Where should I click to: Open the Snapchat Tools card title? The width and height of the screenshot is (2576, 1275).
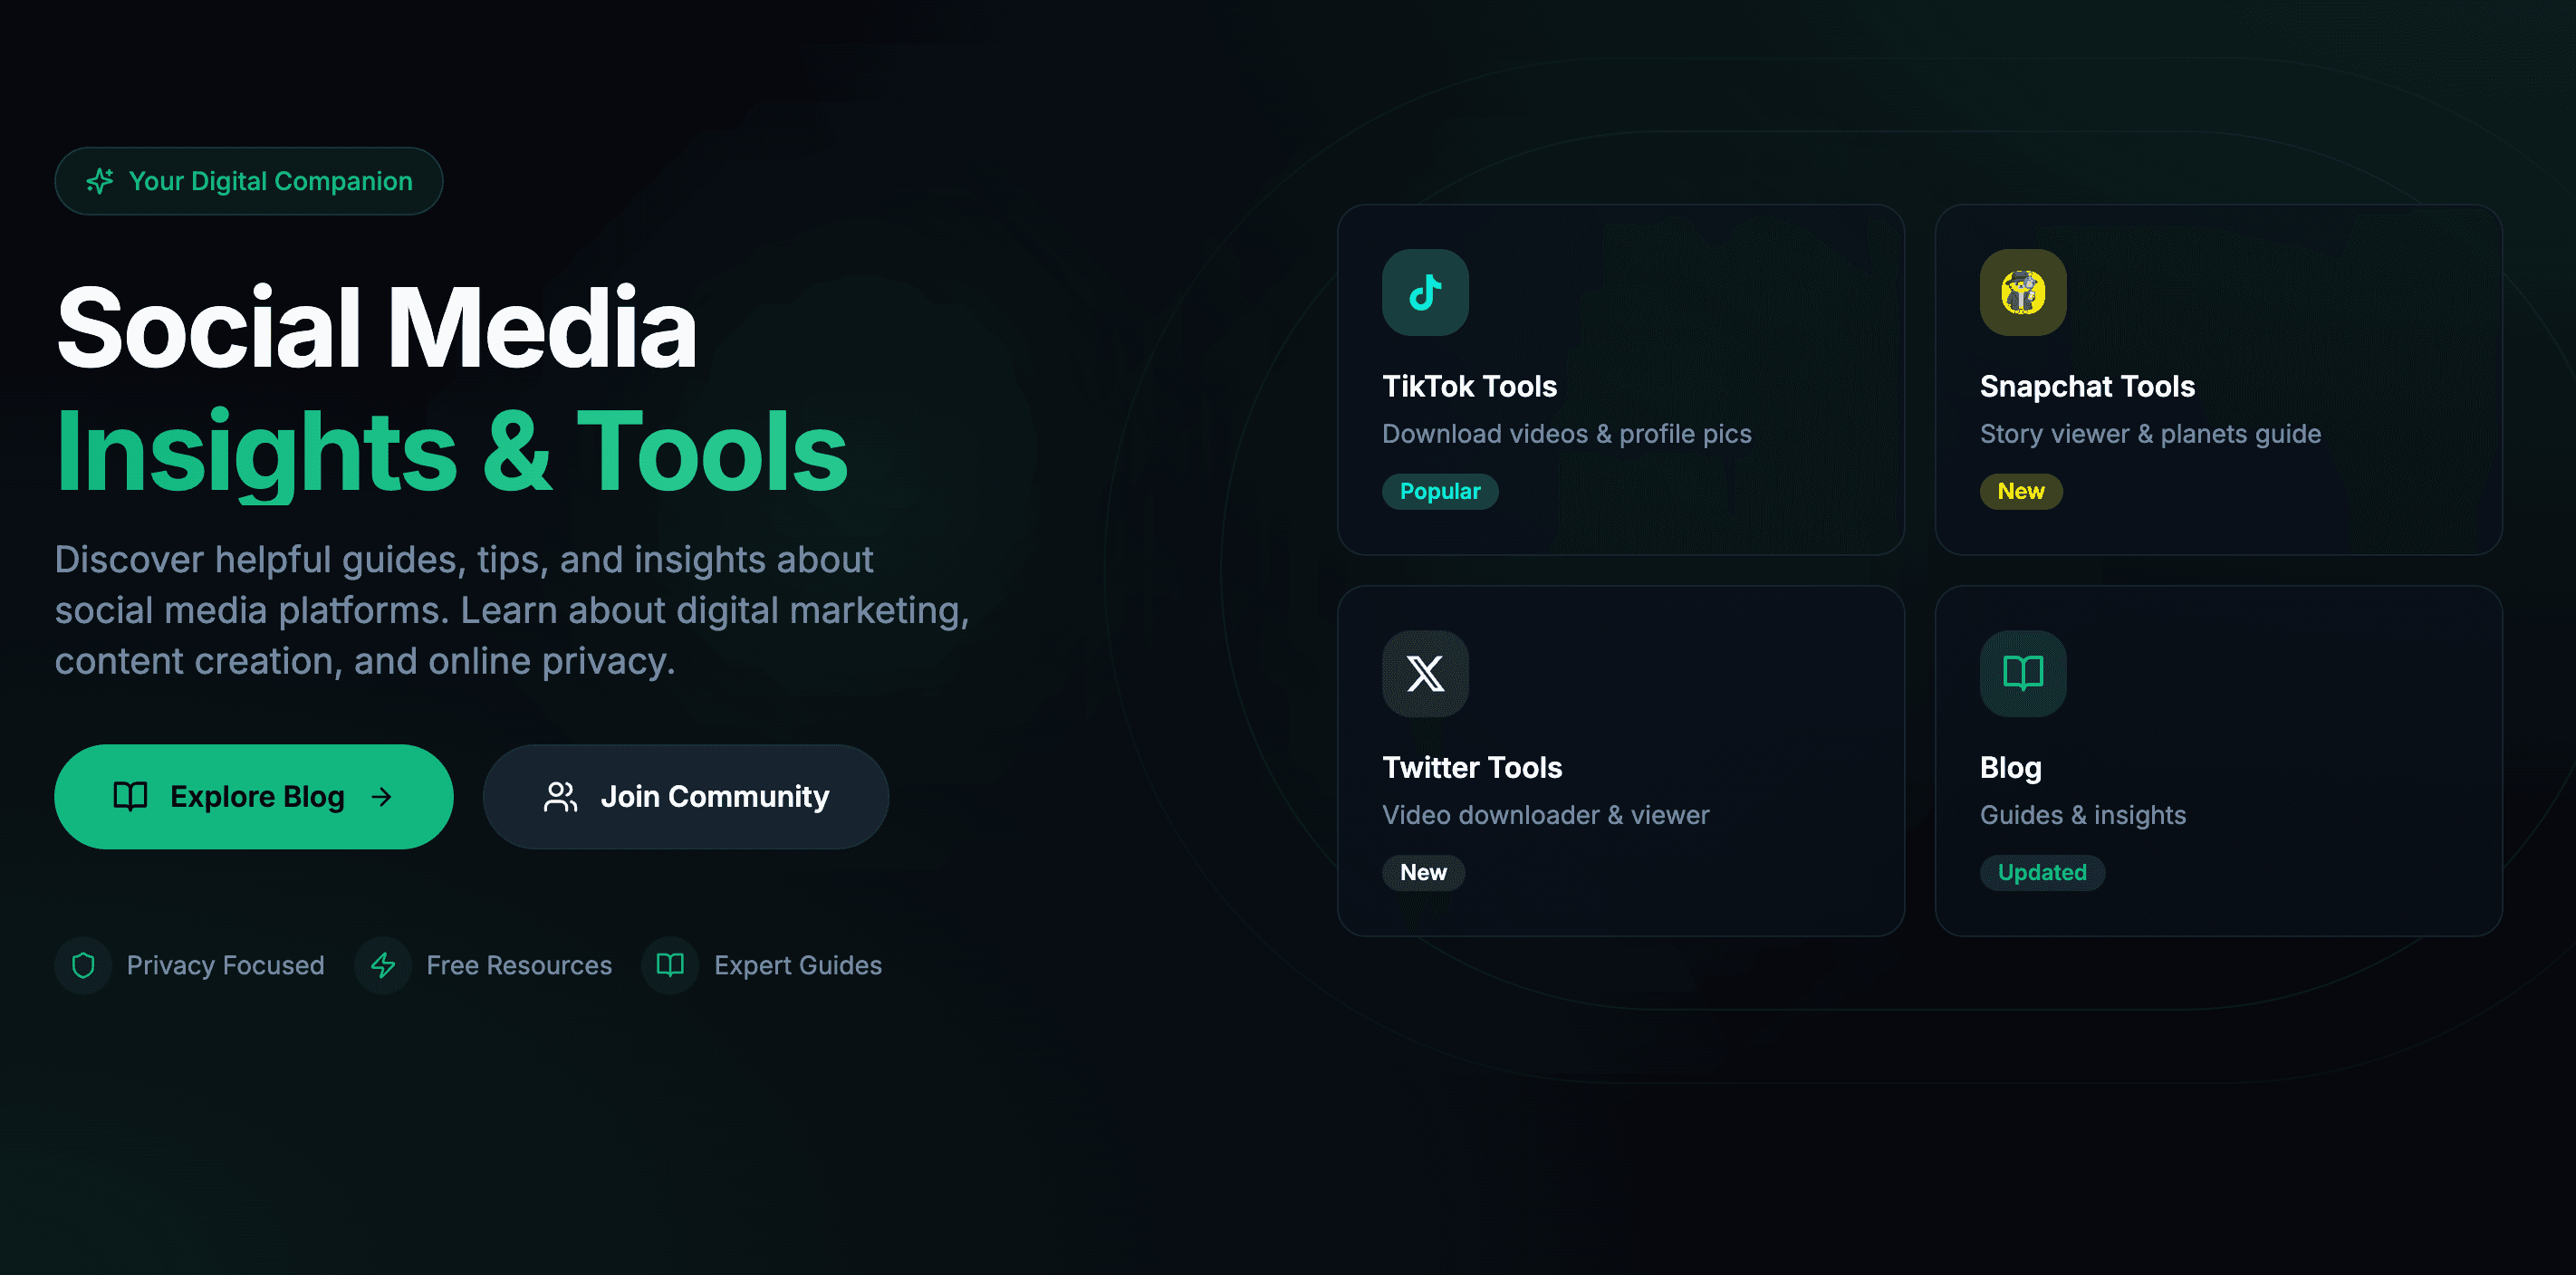(x=2087, y=386)
